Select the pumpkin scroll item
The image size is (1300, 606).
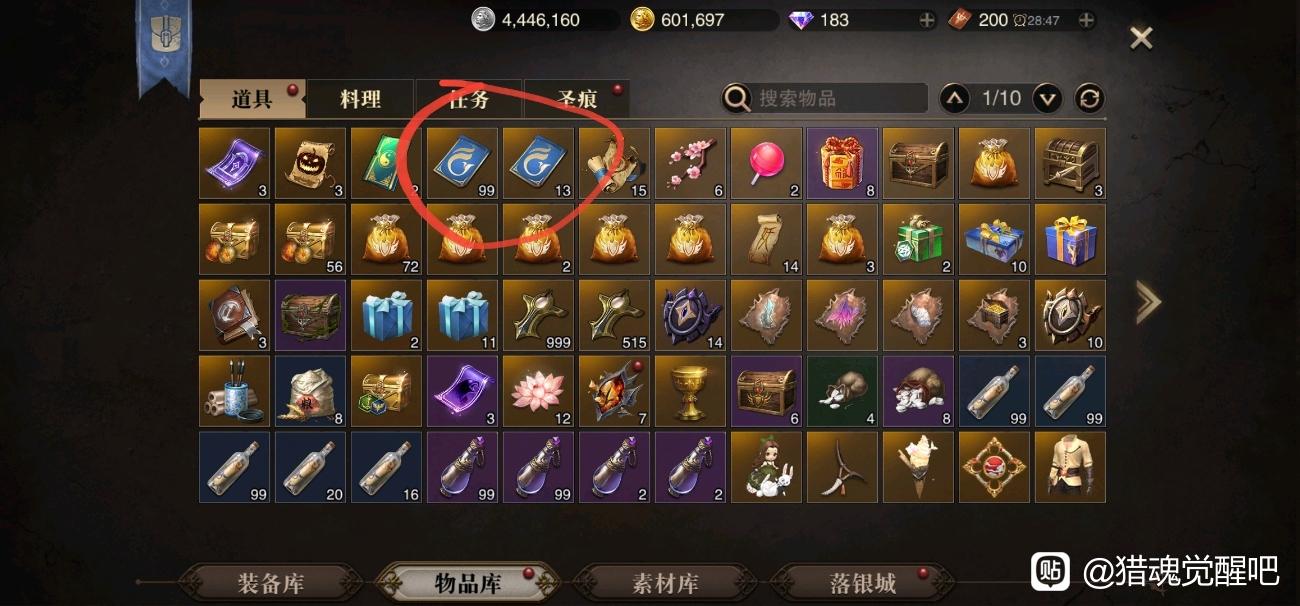click(310, 163)
